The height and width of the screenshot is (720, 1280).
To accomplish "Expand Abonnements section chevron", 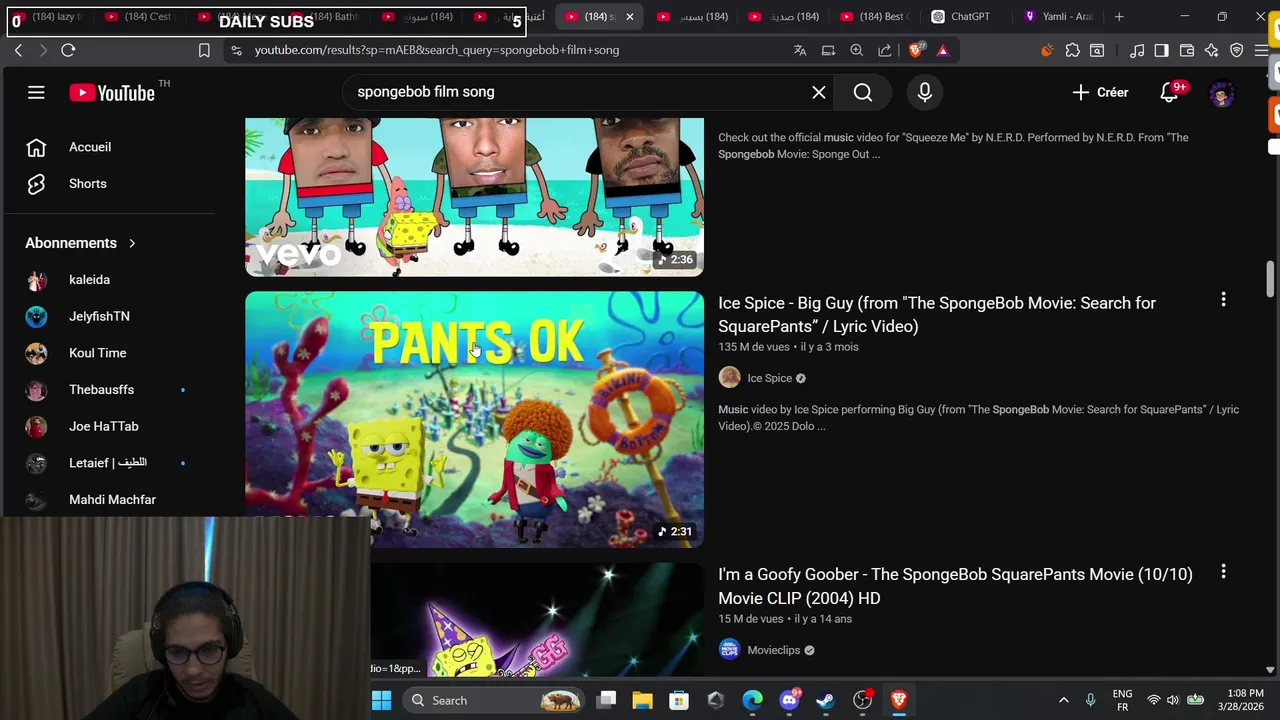I will pos(131,243).
